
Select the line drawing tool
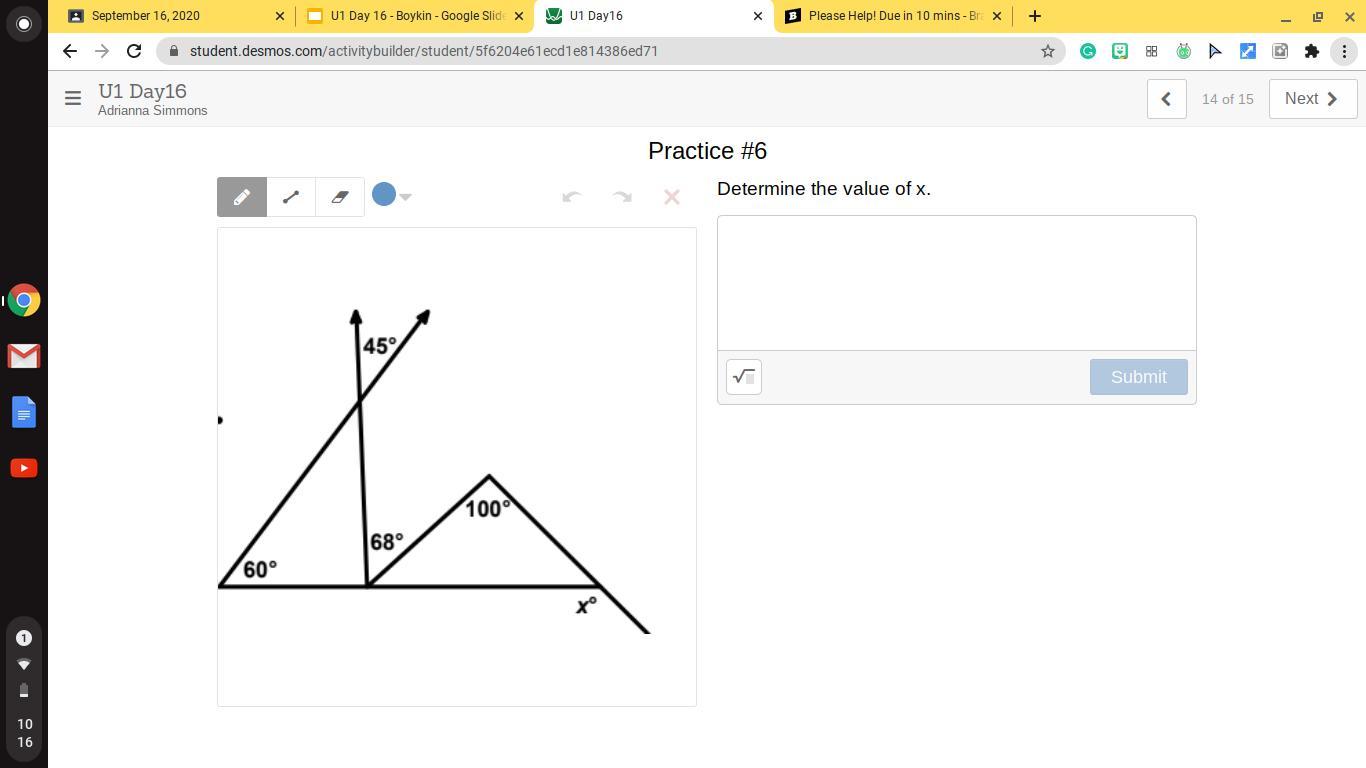291,197
